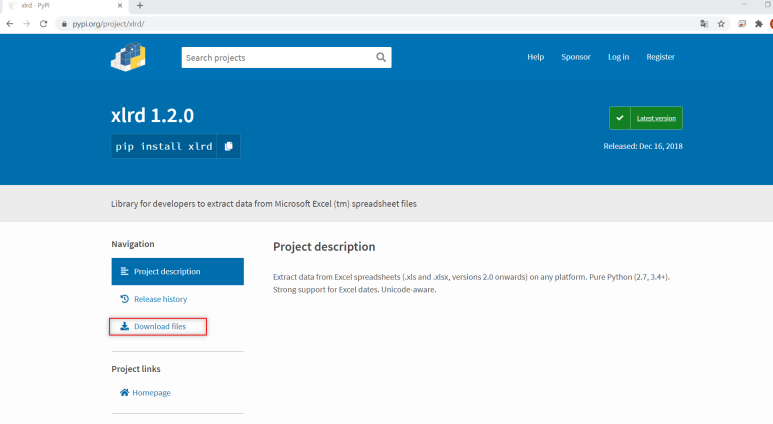773x424 pixels.
Task: Copy the pip install command
Action: tap(228, 146)
